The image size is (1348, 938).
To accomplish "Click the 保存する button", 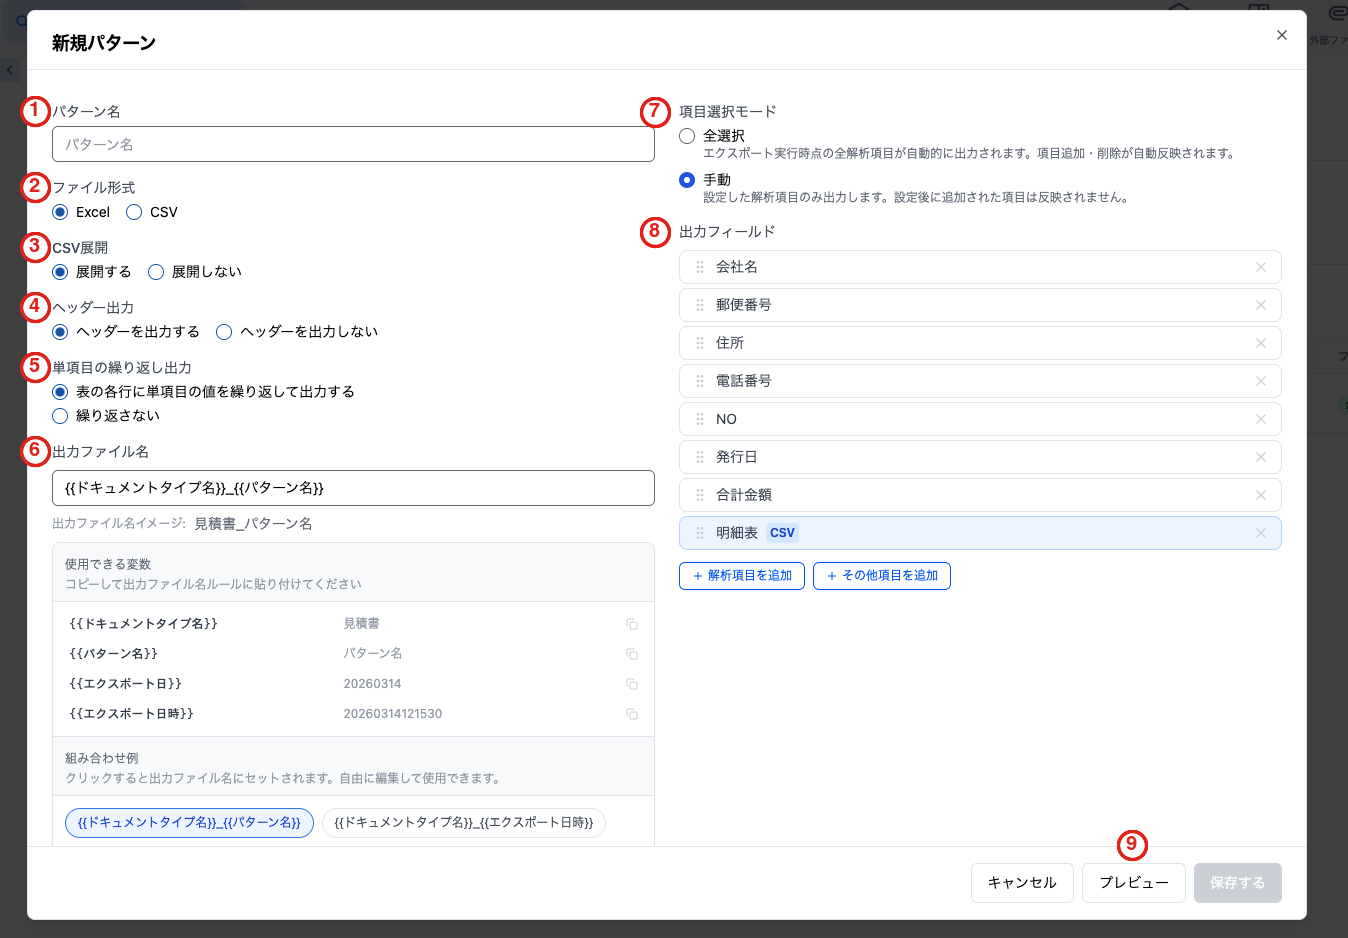I will [x=1238, y=883].
